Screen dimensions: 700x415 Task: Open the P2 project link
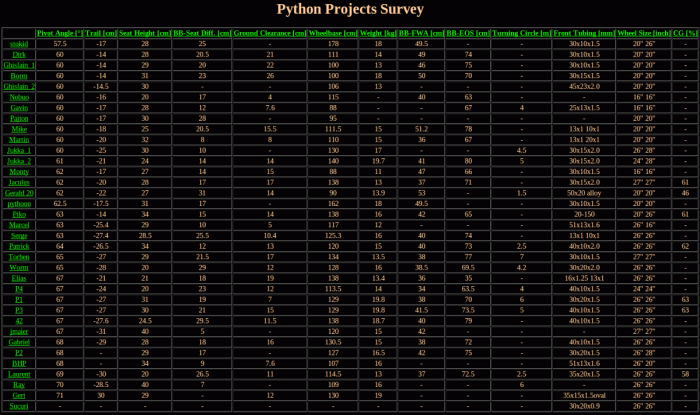pos(19,353)
